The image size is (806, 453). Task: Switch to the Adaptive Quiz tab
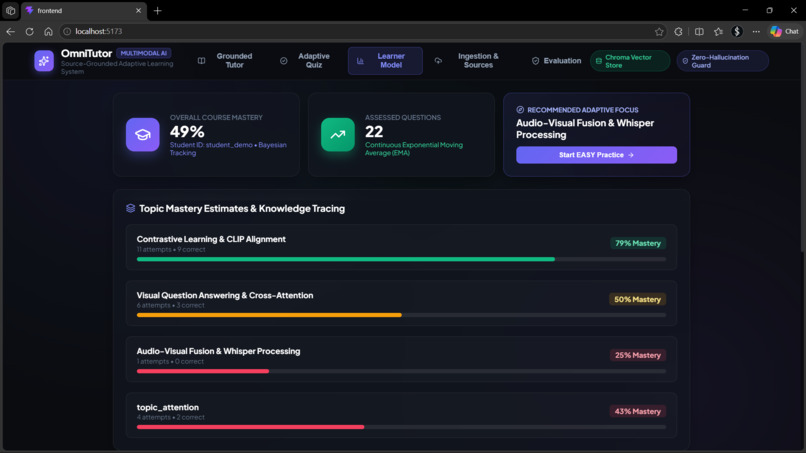(x=307, y=61)
